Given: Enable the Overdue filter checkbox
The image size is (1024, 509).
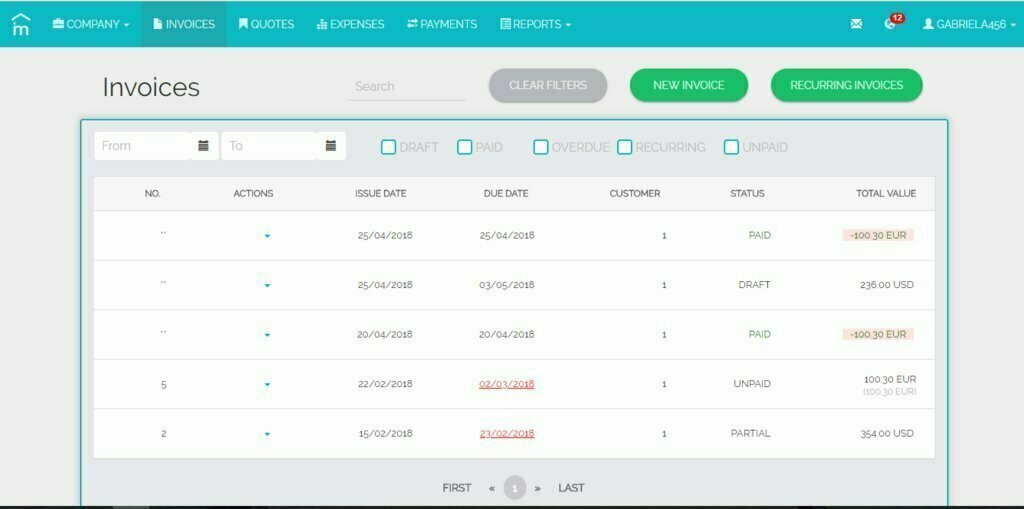Looking at the screenshot, I should point(541,147).
